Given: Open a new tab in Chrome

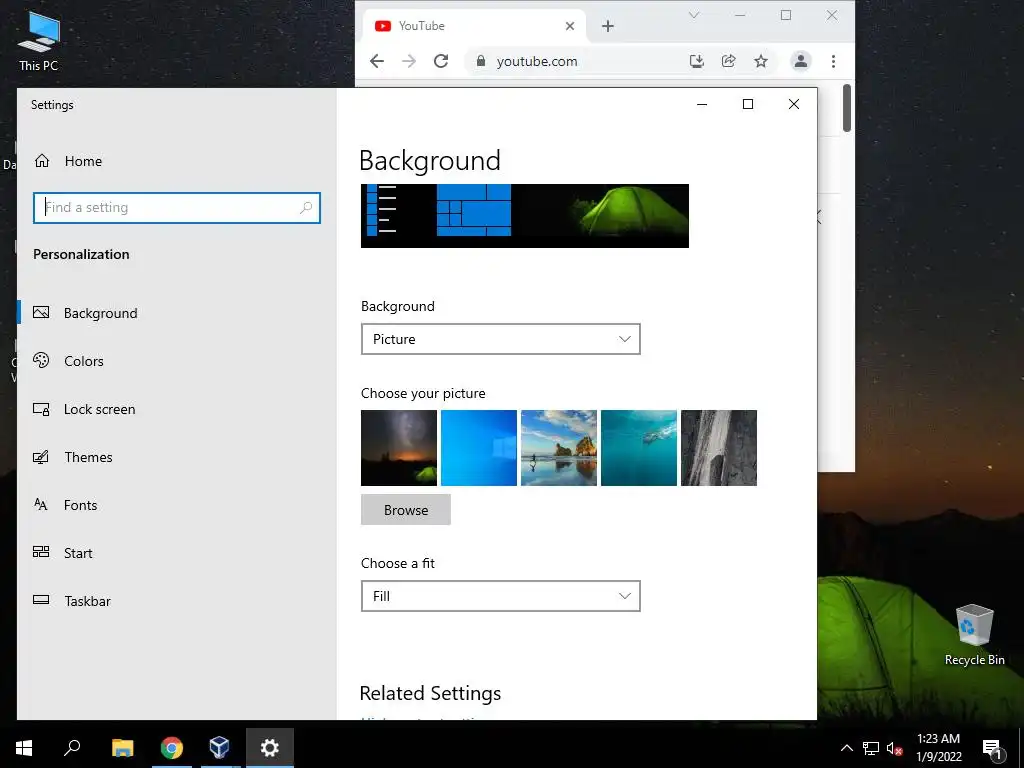Looking at the screenshot, I should click(x=607, y=26).
